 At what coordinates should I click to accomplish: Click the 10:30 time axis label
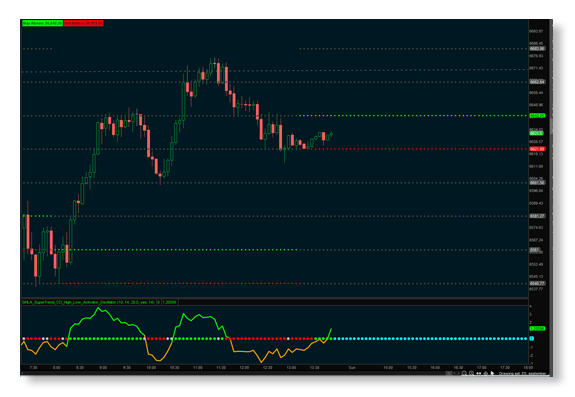click(174, 367)
